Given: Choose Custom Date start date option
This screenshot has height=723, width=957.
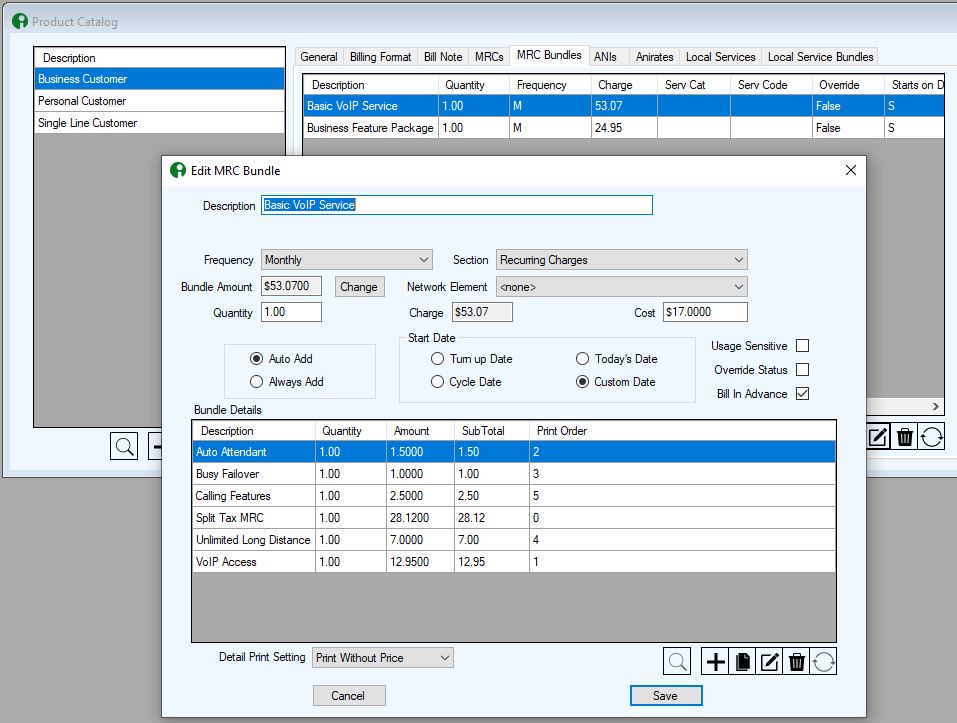Looking at the screenshot, I should point(582,382).
